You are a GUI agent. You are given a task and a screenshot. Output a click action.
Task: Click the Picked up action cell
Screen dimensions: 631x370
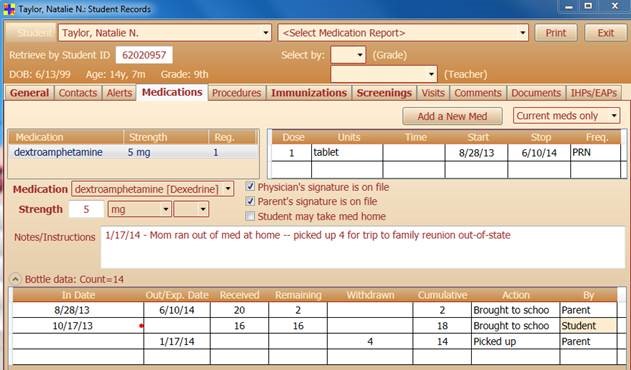(516, 341)
